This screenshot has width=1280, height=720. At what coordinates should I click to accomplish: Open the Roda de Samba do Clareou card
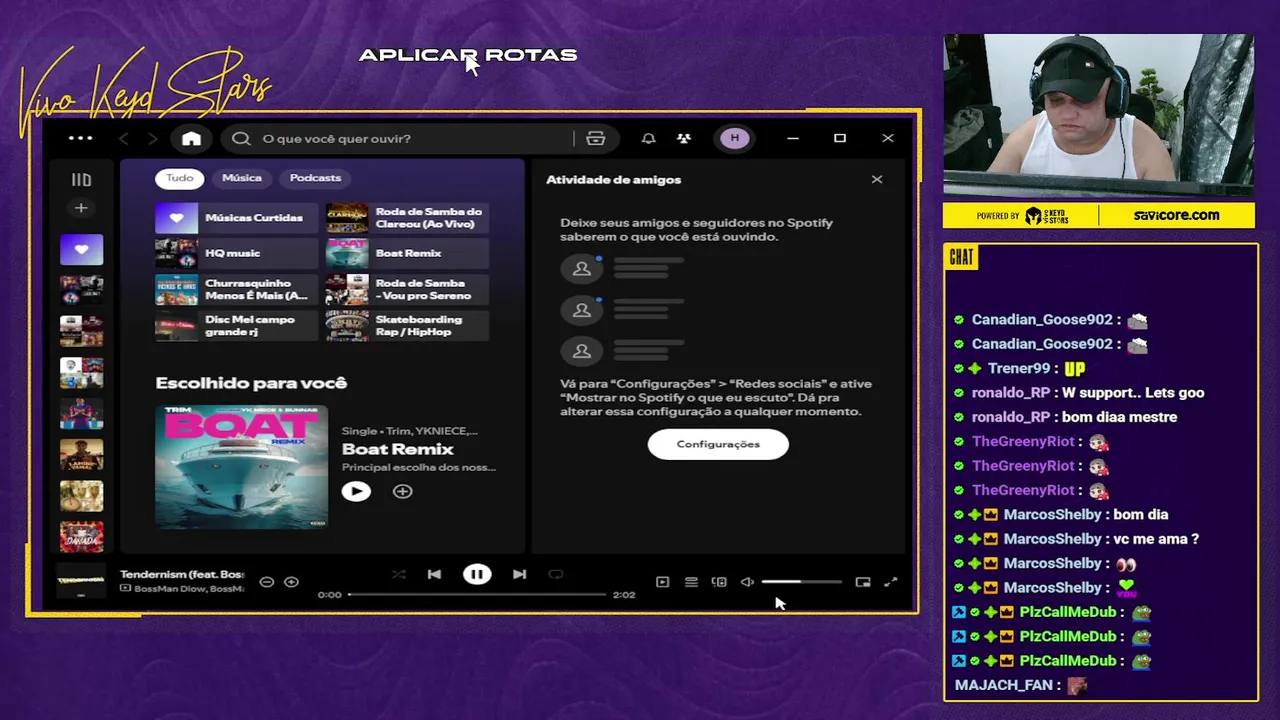point(408,218)
